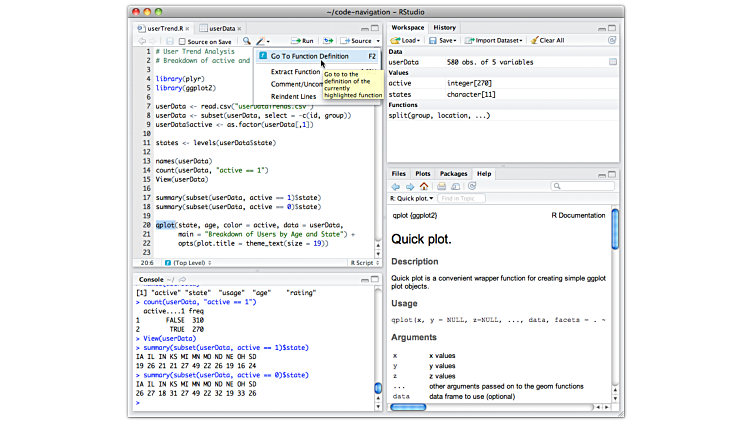The image size is (752, 423).
Task: Refresh the workspace pane
Action: pos(612,41)
